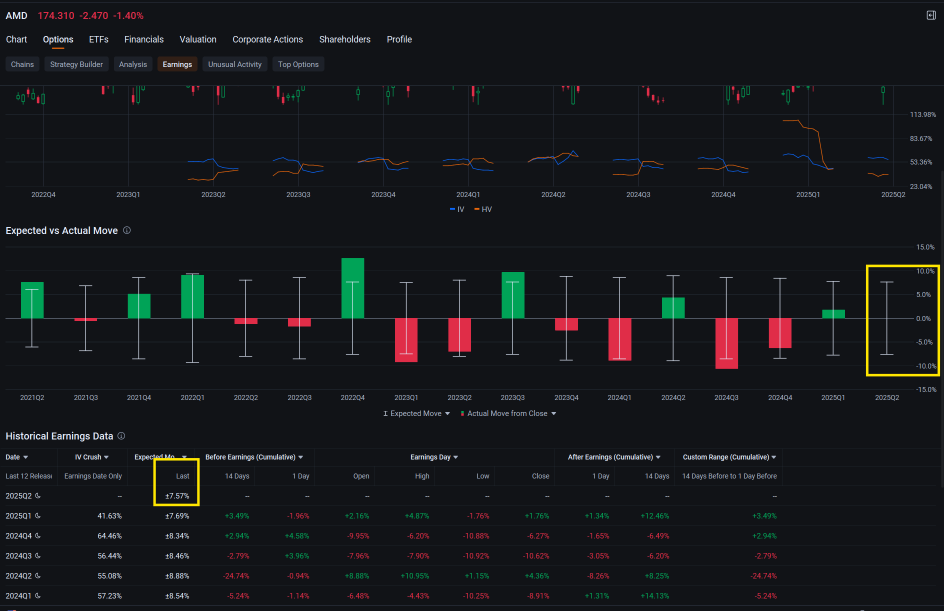Image resolution: width=944 pixels, height=611 pixels.
Task: Click the +10.95% high cell
Action: (415, 576)
